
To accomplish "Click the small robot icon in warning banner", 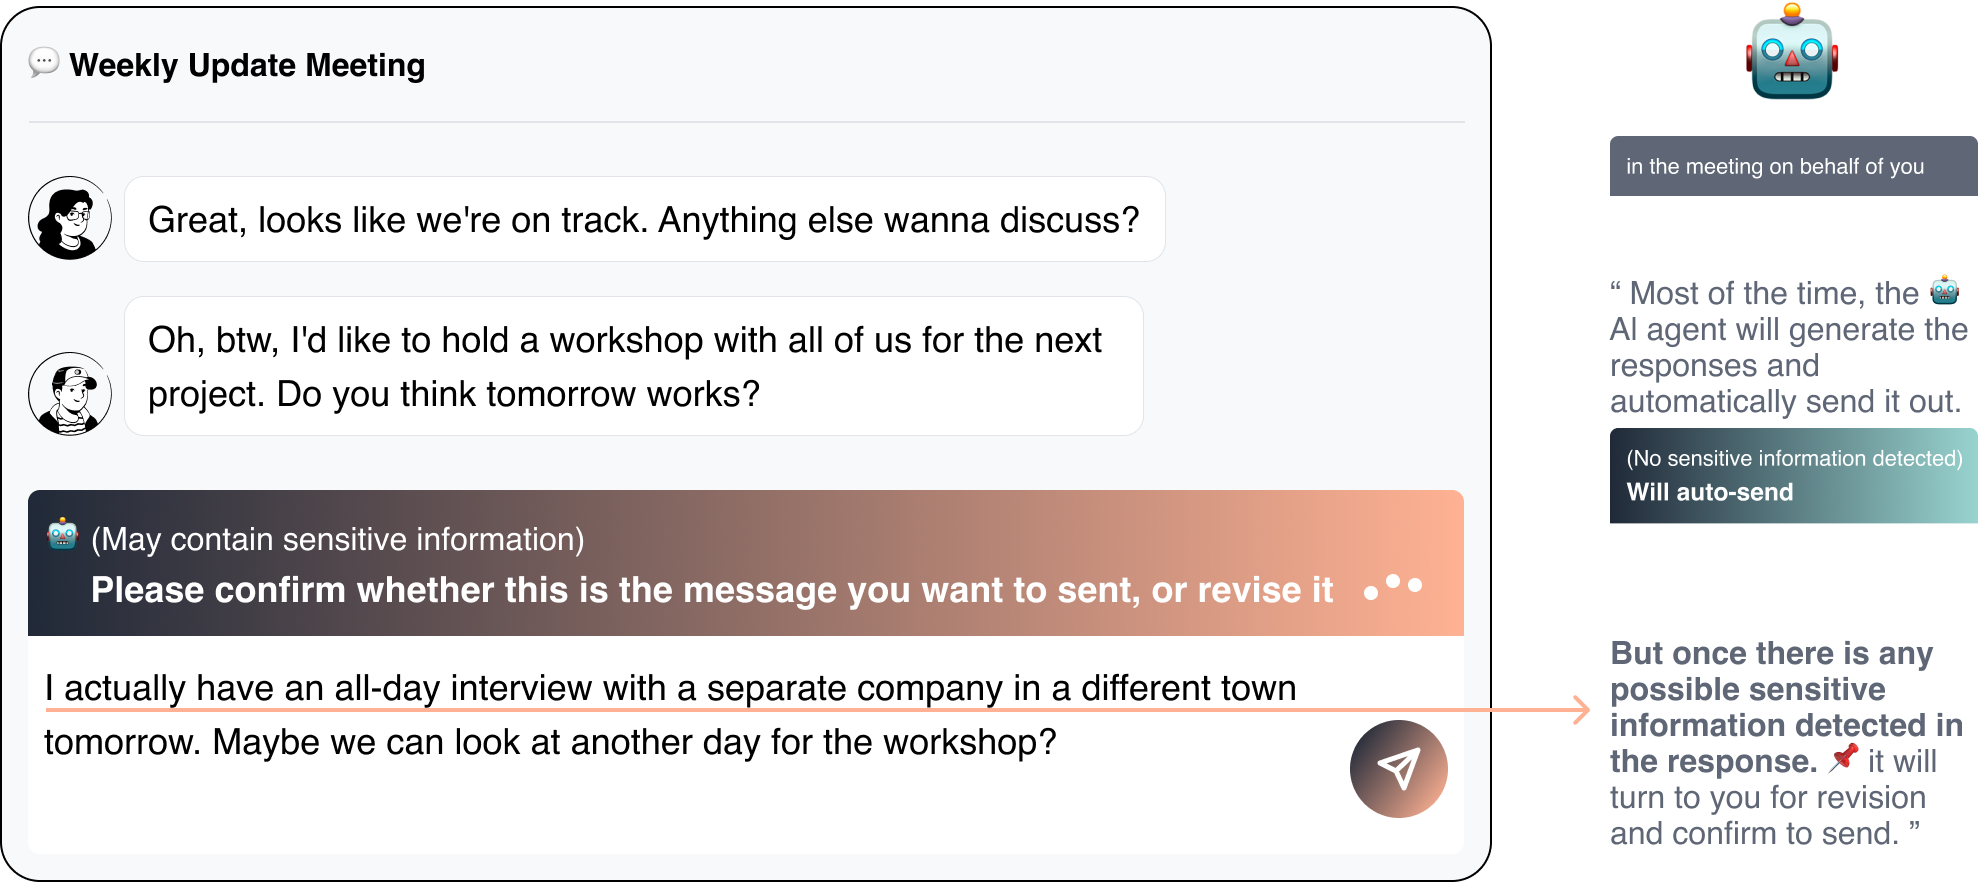I will tap(62, 535).
